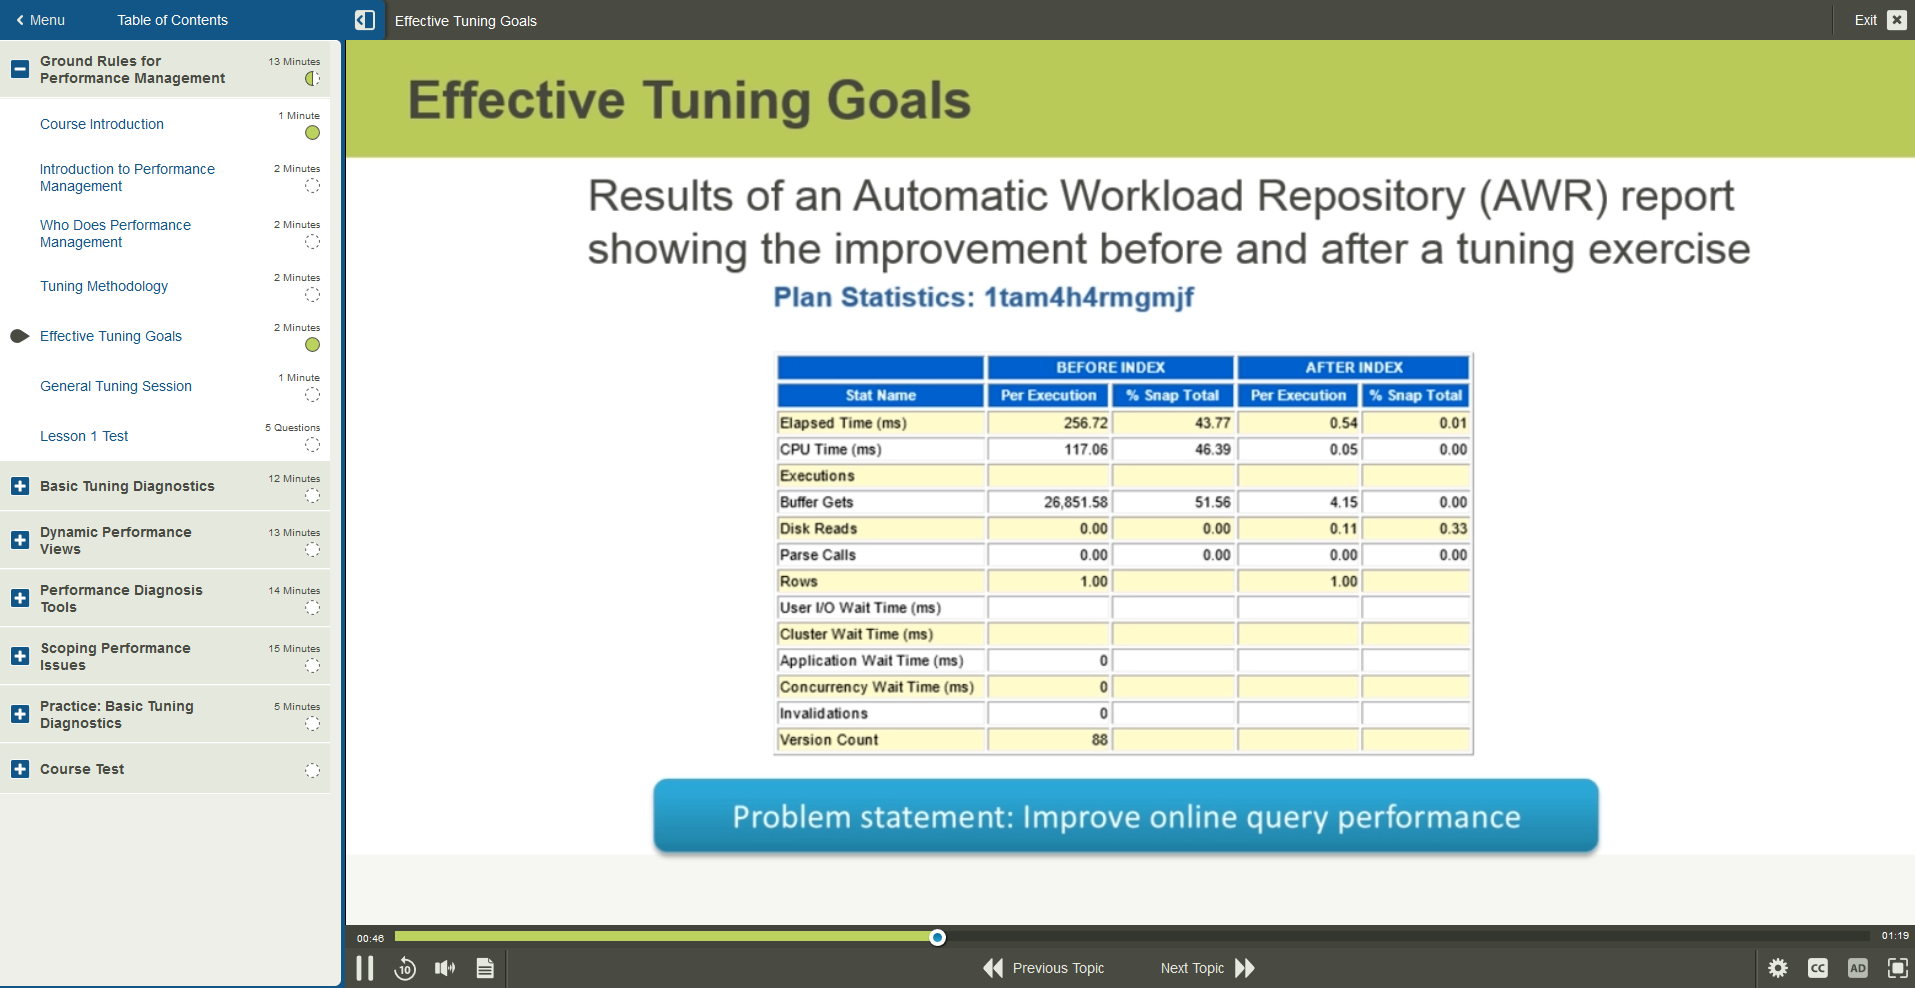Toggle closed captions CC
Image resolution: width=1915 pixels, height=988 pixels.
point(1818,968)
